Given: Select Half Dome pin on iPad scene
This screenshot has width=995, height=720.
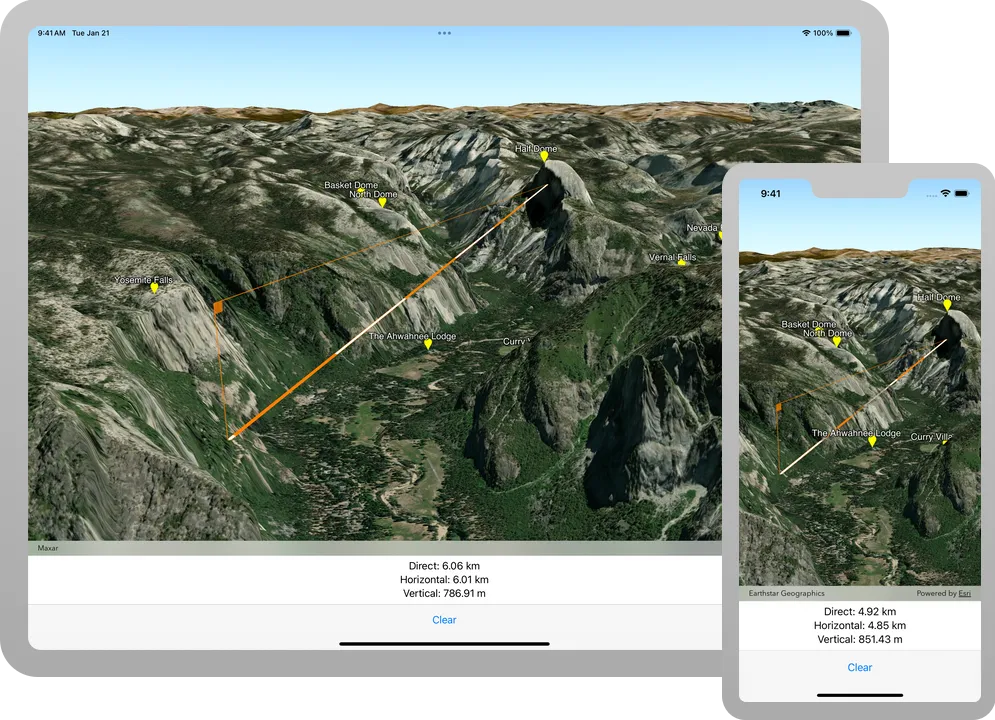Looking at the screenshot, I should tap(544, 157).
